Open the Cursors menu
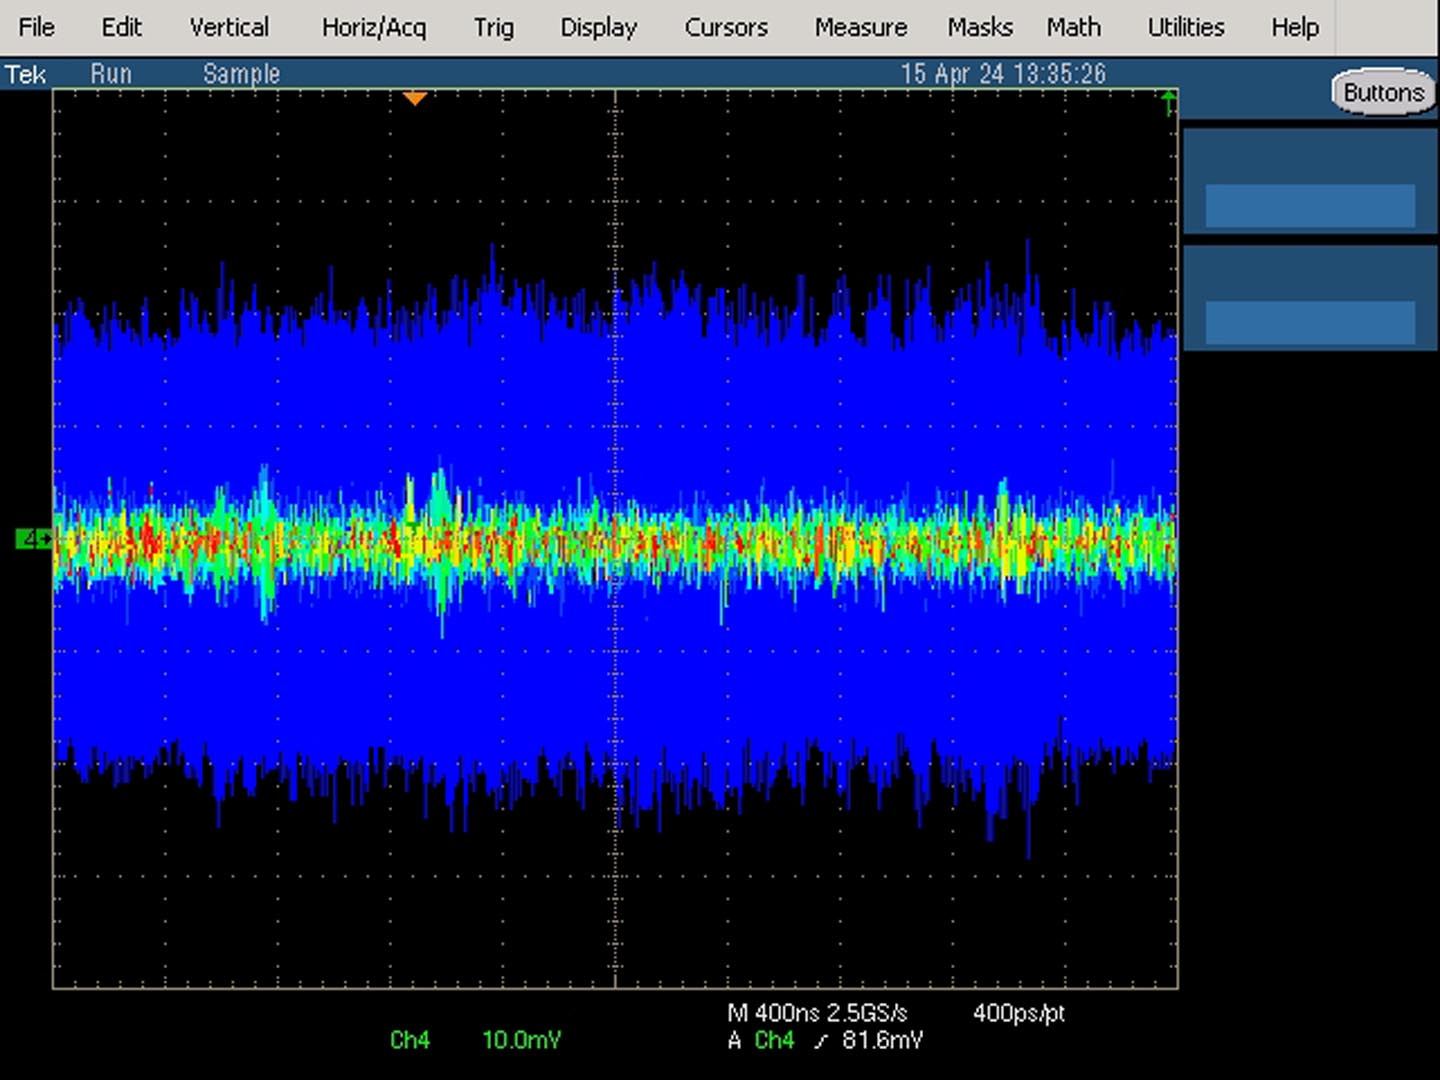This screenshot has height=1080, width=1440. coord(726,27)
